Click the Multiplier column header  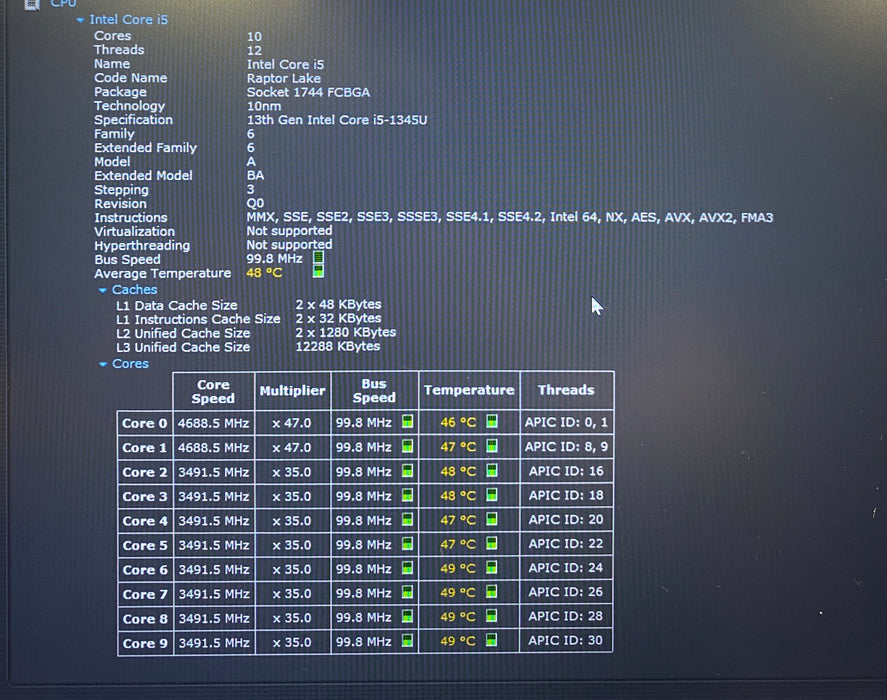point(292,391)
